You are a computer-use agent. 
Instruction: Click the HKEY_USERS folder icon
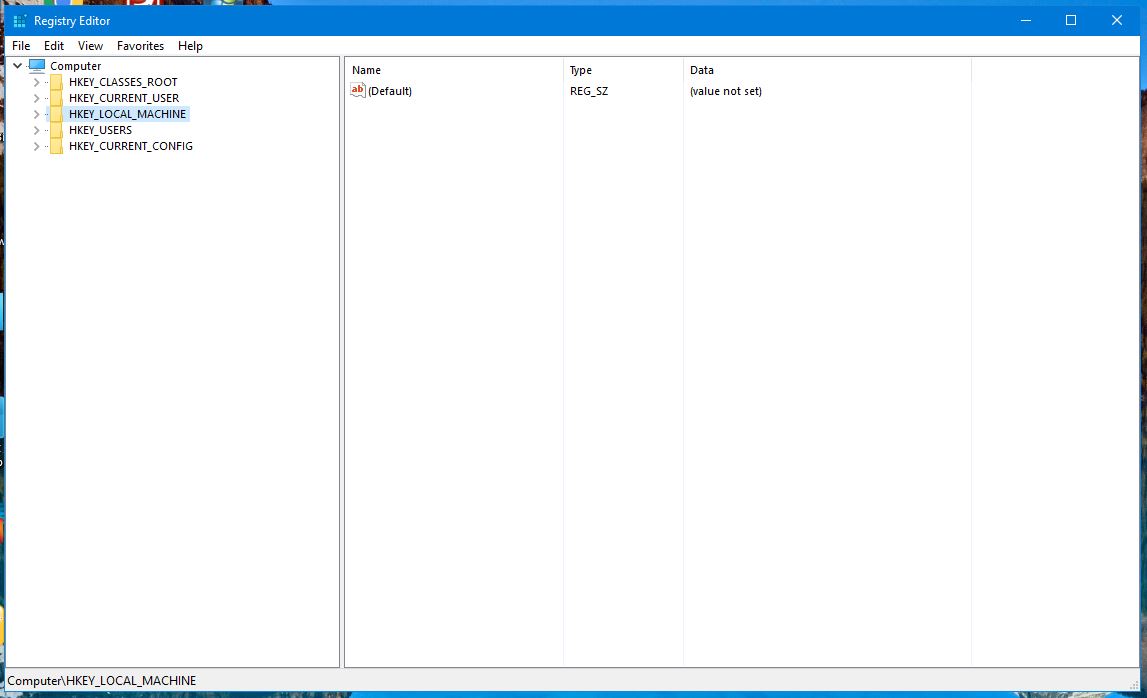point(56,130)
